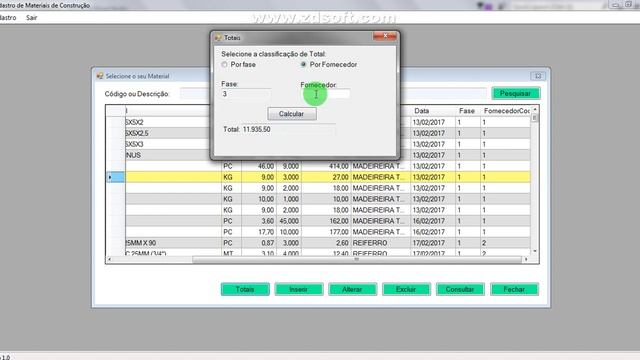The image size is (640, 360).
Task: Click the FornecedorCod column header
Action: pyautogui.click(x=505, y=111)
